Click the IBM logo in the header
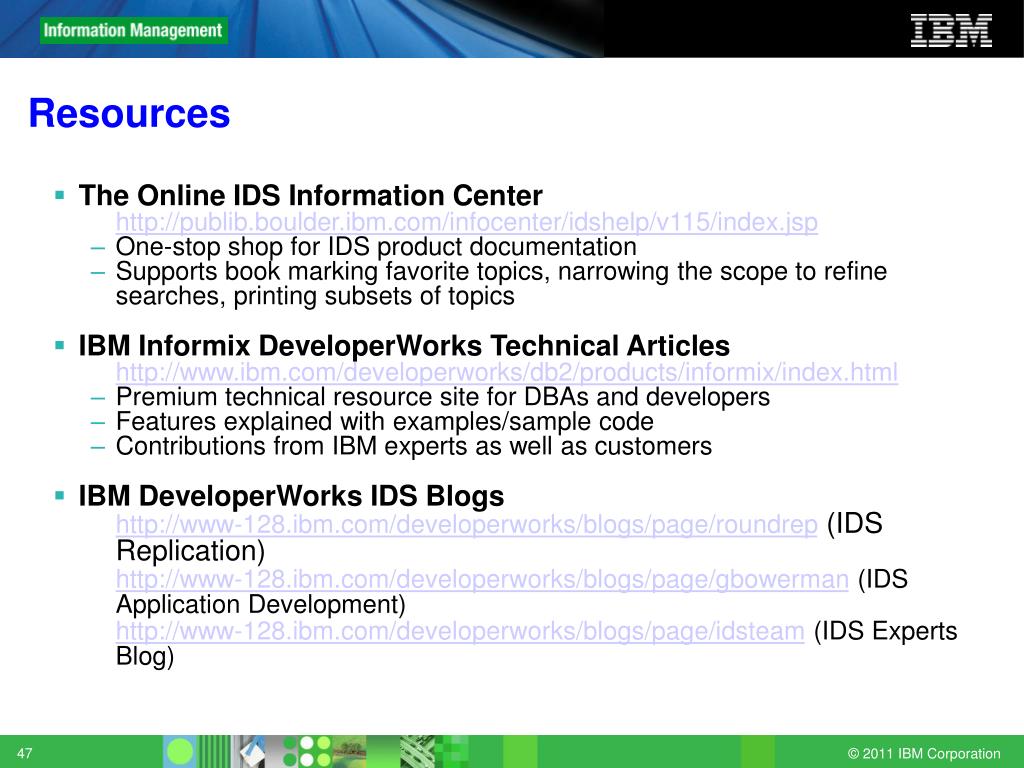The image size is (1024, 768). (951, 31)
